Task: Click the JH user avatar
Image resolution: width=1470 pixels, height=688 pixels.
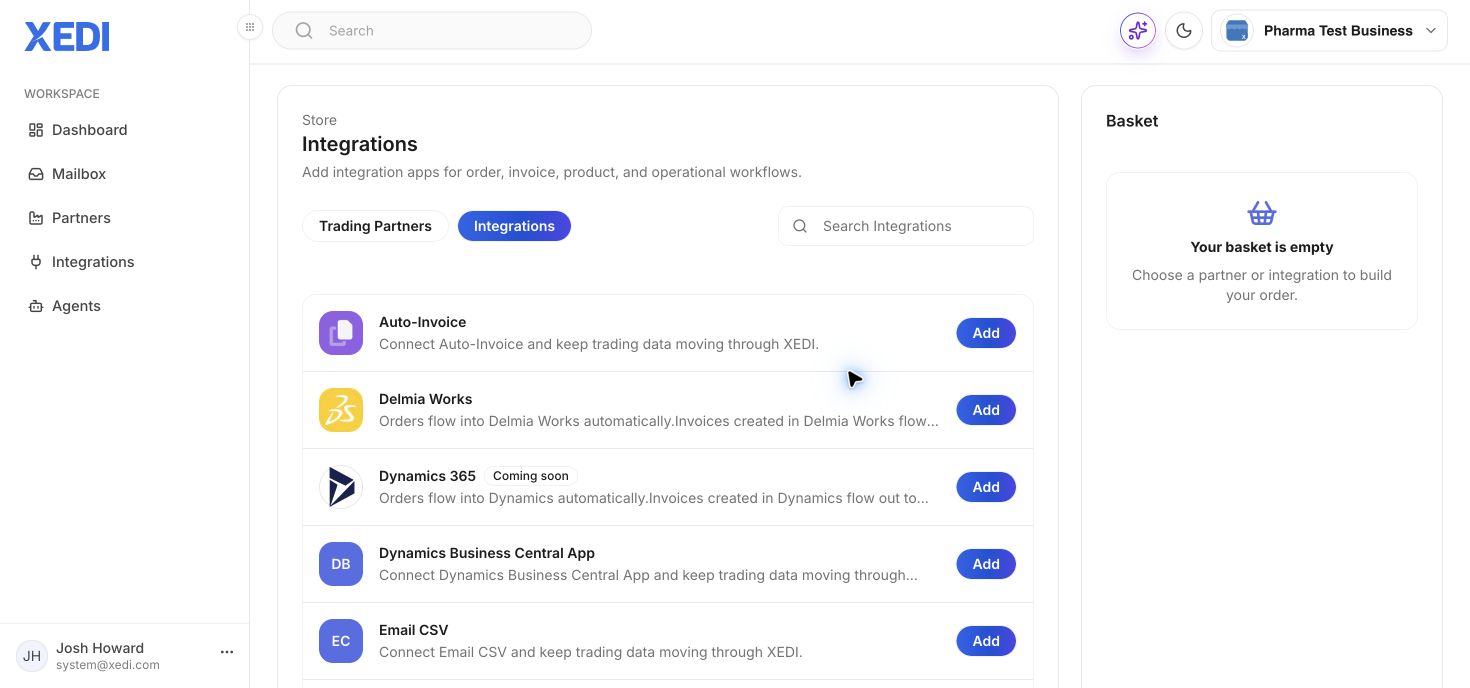Action: 32,656
